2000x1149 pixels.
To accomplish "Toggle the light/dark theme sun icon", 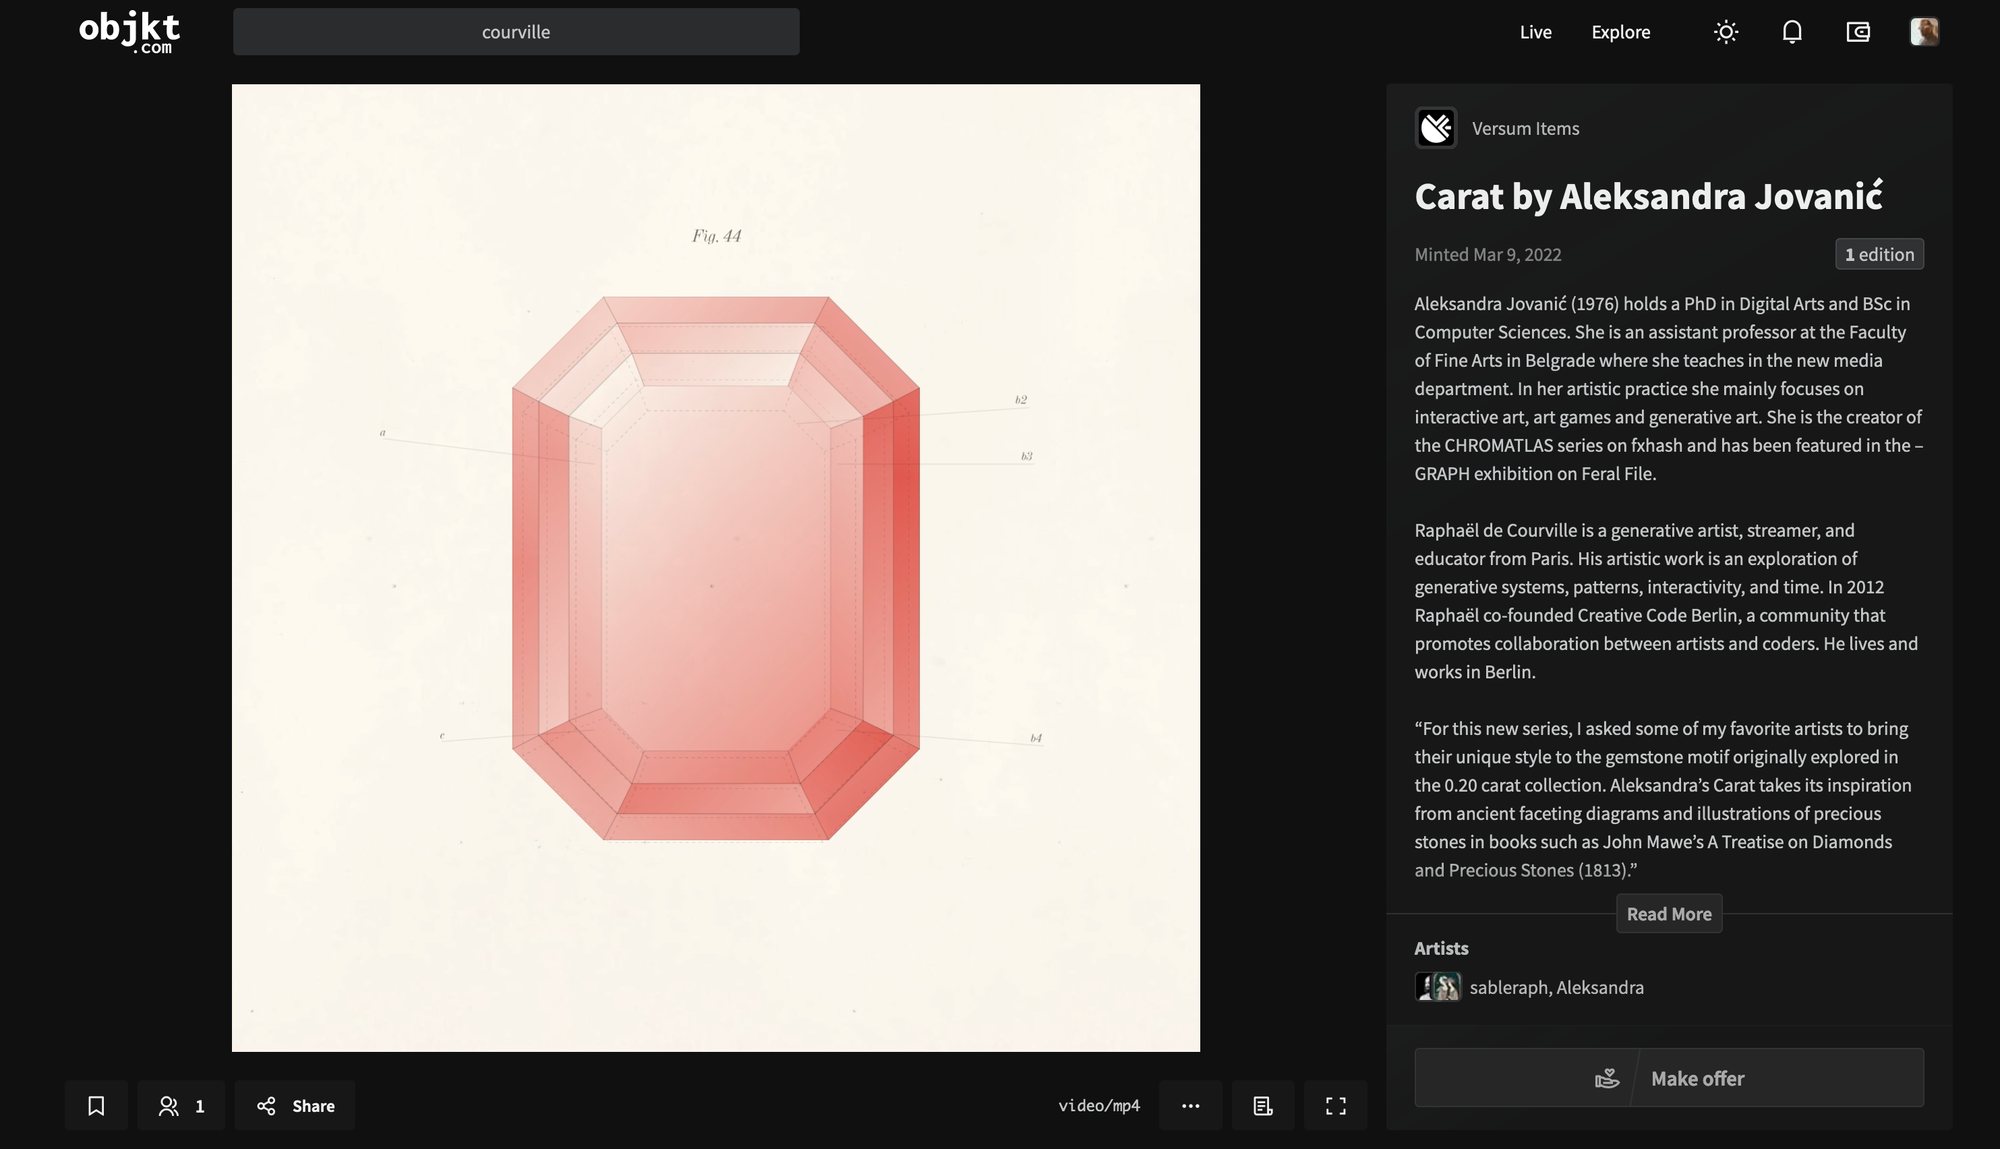I will [1726, 32].
